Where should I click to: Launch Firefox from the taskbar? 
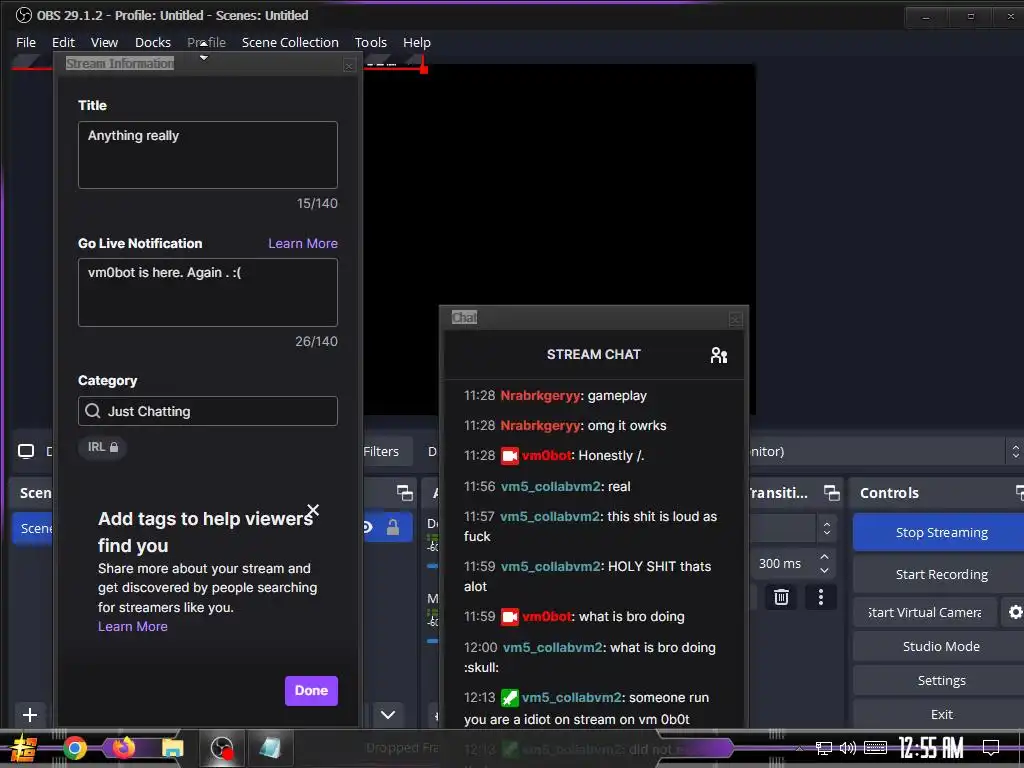click(123, 748)
